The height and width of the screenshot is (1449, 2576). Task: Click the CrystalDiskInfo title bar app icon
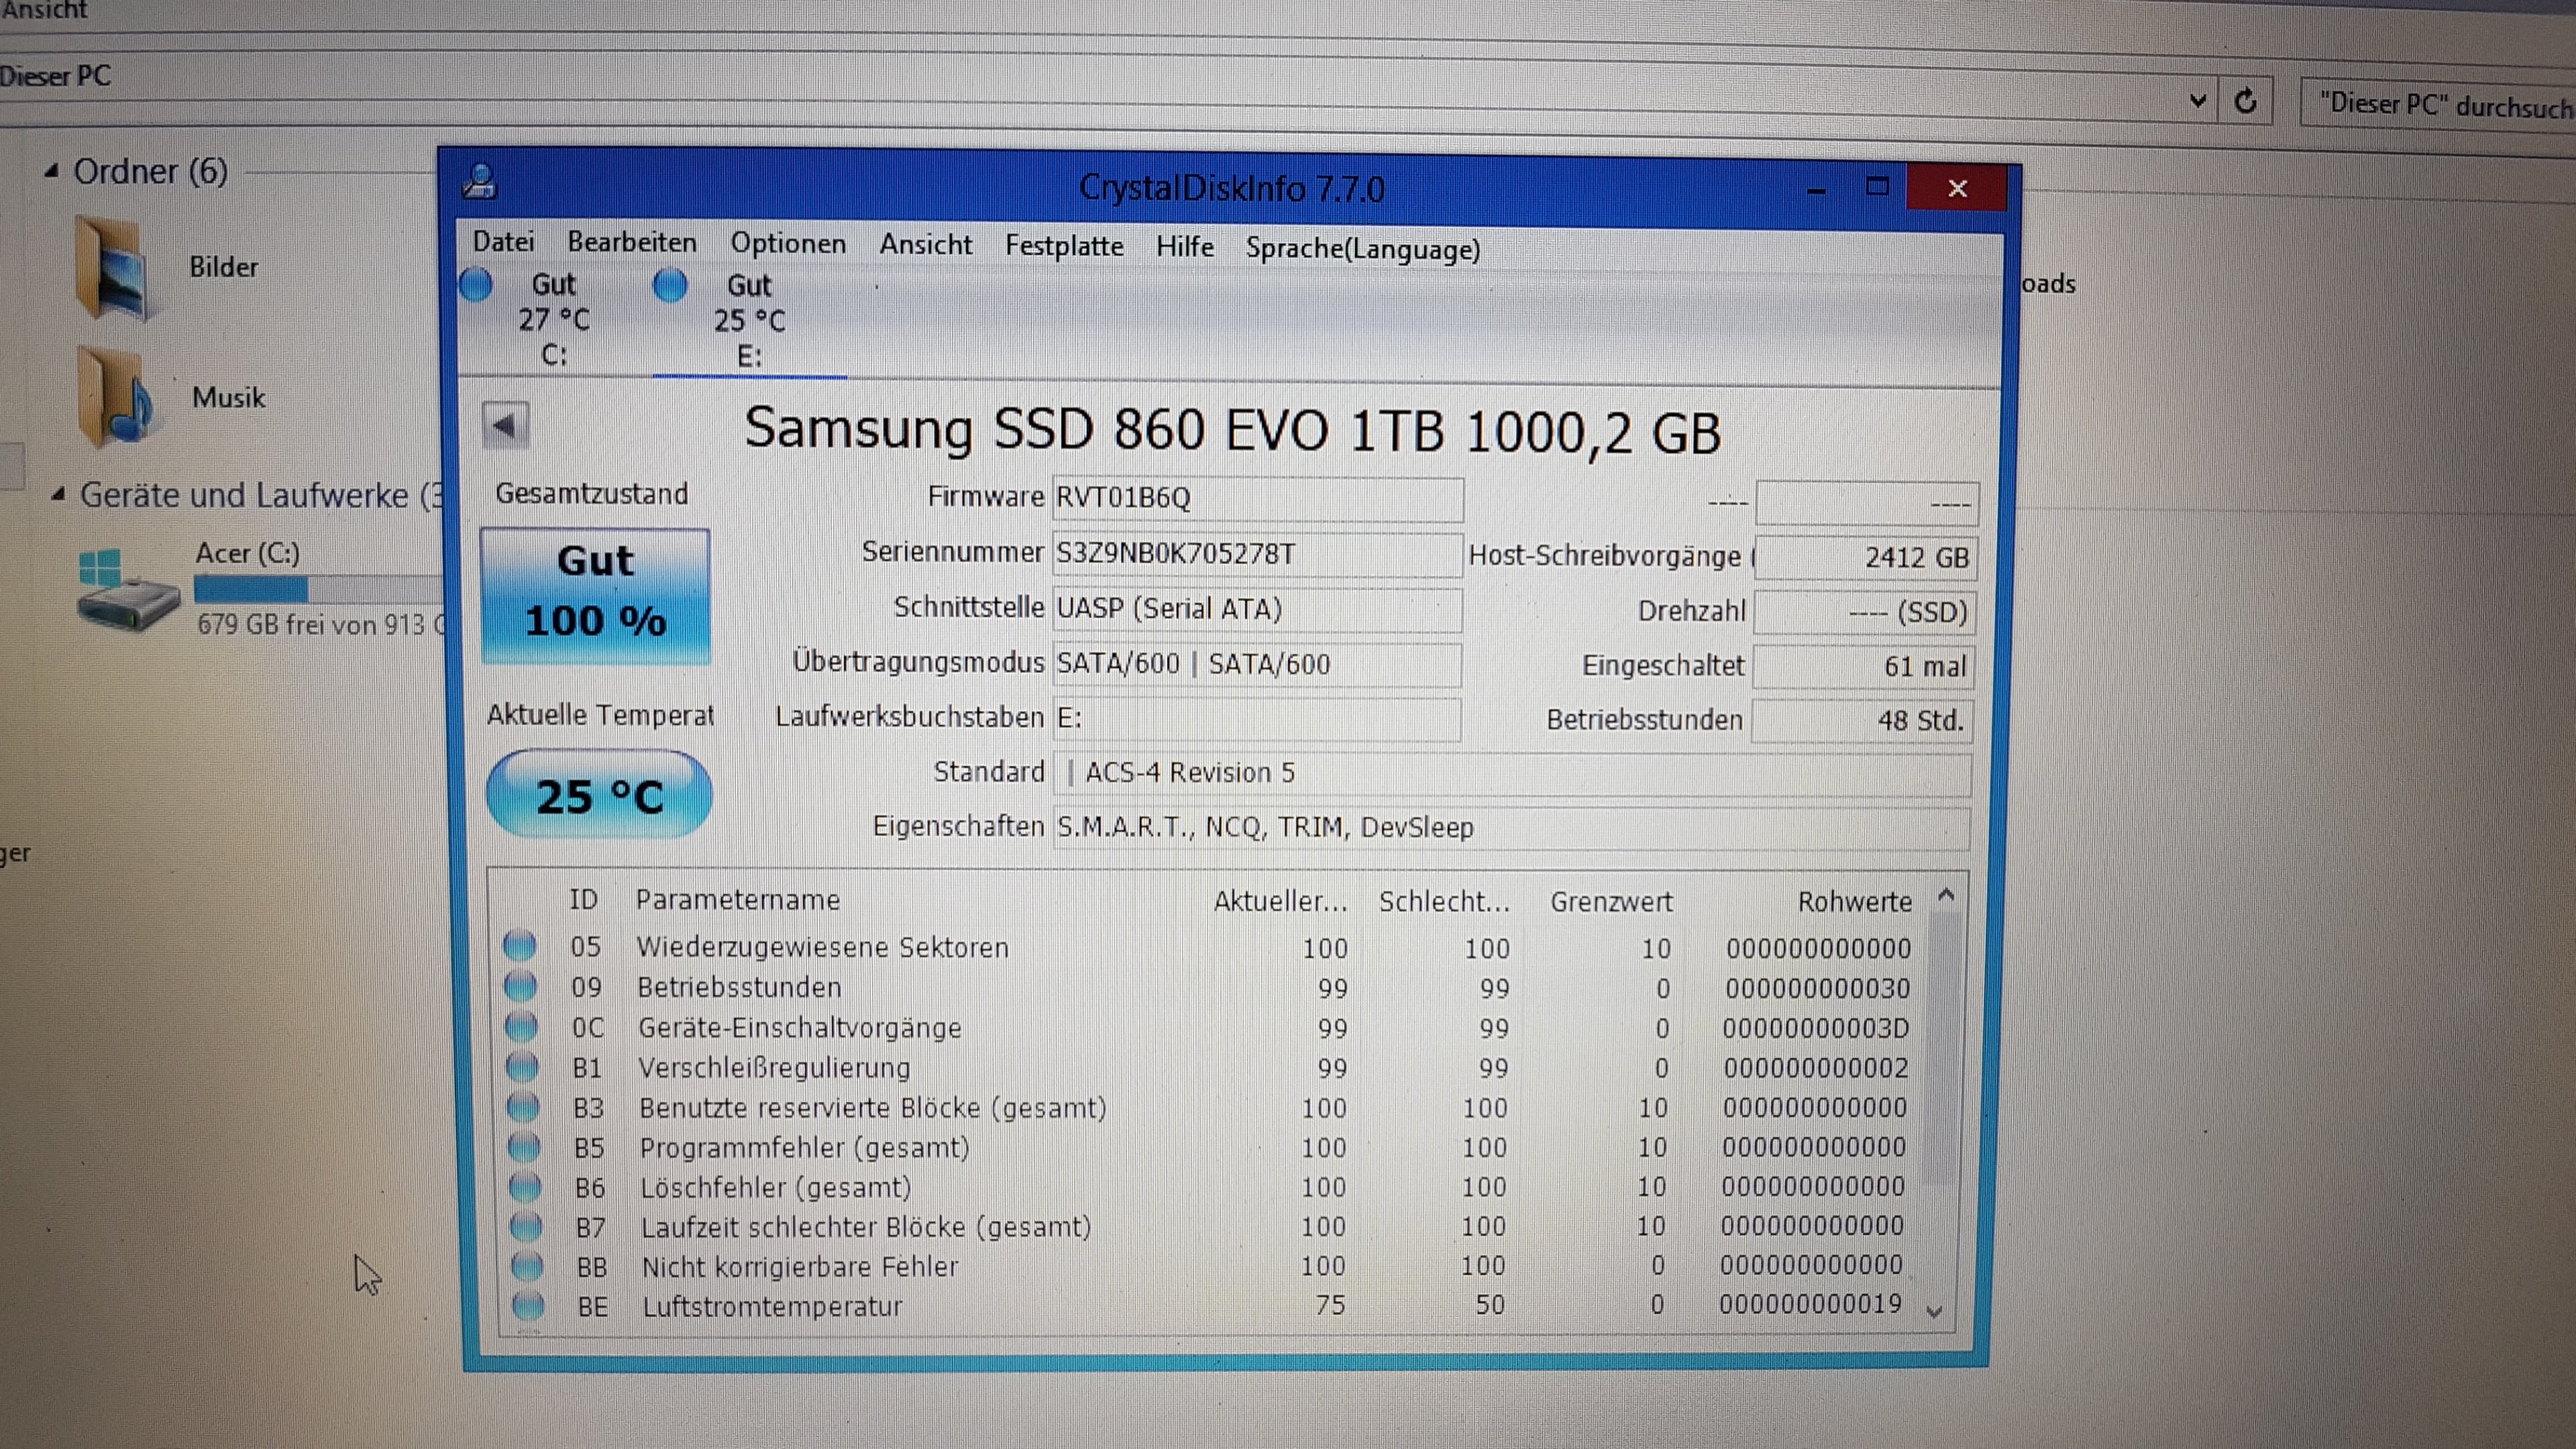[x=481, y=181]
